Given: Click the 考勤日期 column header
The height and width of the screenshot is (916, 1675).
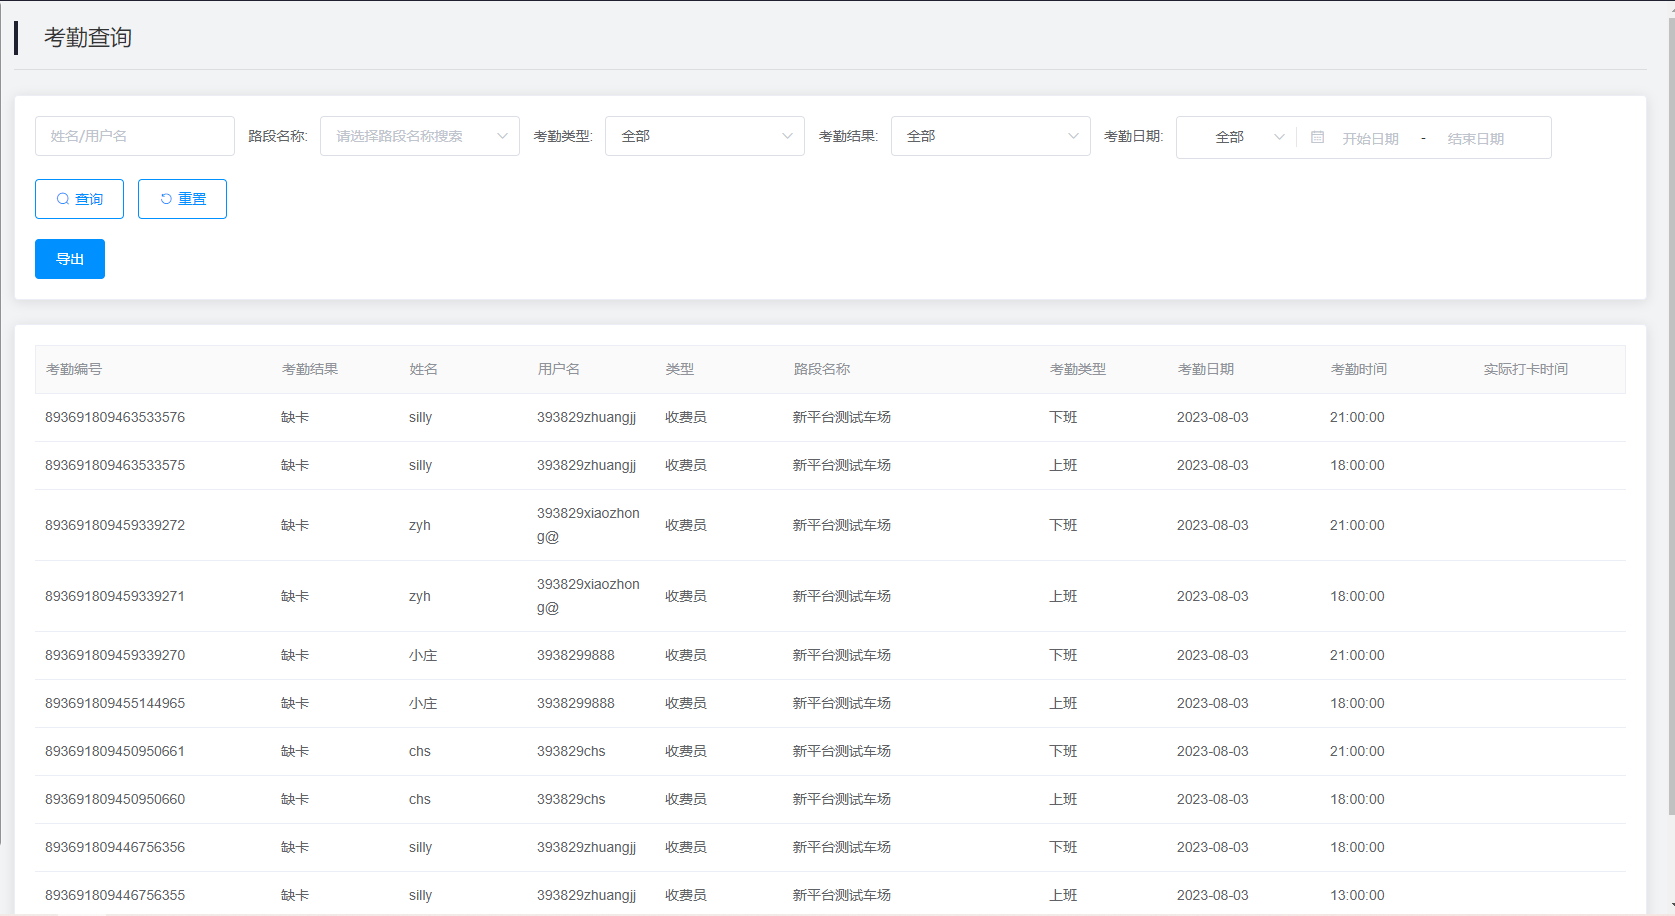Looking at the screenshot, I should 1206,369.
